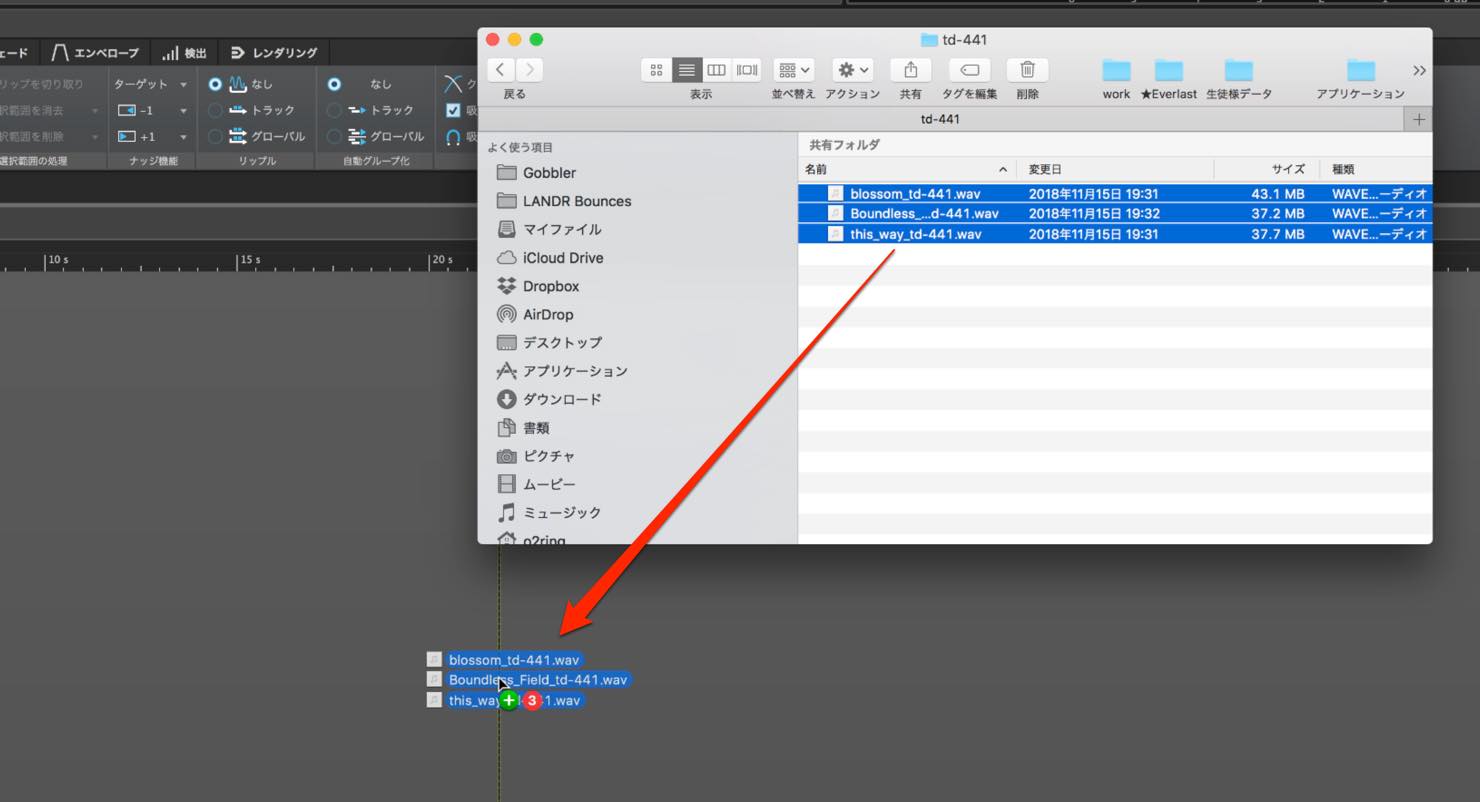Click the trash delete icon
This screenshot has height=802, width=1480.
coord(1027,70)
